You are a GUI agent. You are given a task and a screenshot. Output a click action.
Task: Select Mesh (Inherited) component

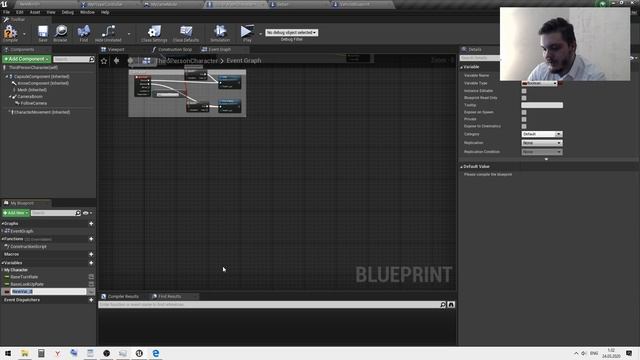click(32, 90)
